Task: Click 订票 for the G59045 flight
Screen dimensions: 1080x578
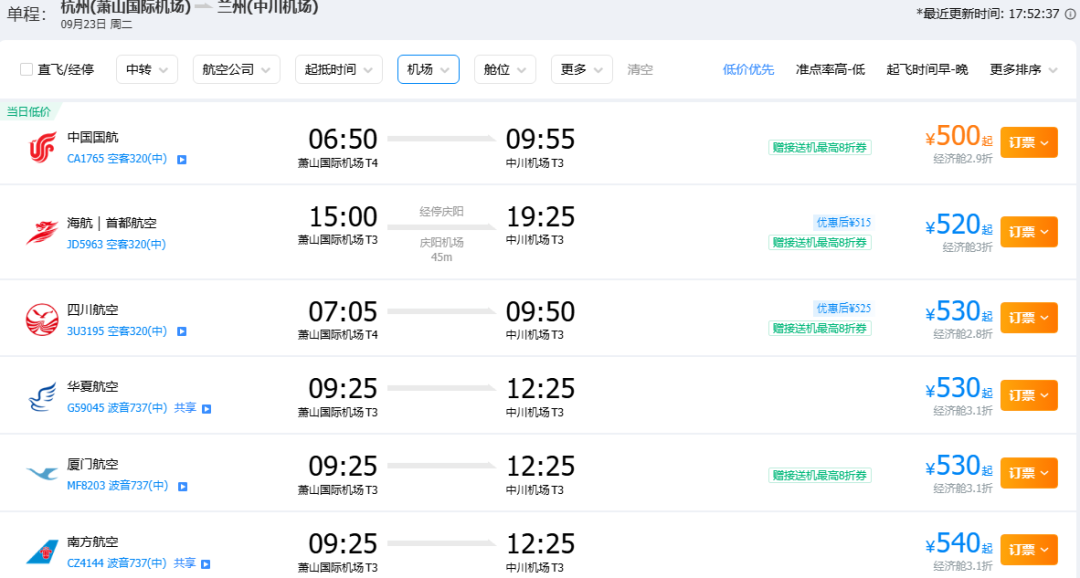Action: click(1029, 395)
